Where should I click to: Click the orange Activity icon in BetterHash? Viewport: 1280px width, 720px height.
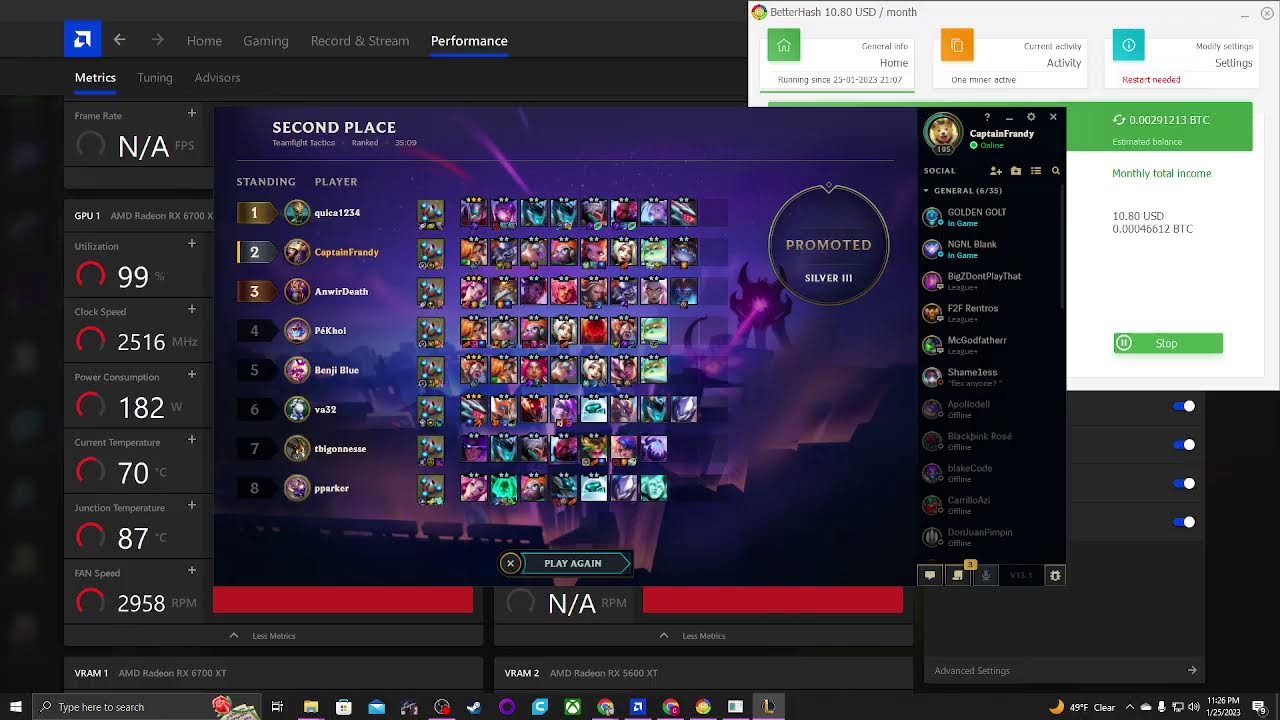tap(957, 46)
